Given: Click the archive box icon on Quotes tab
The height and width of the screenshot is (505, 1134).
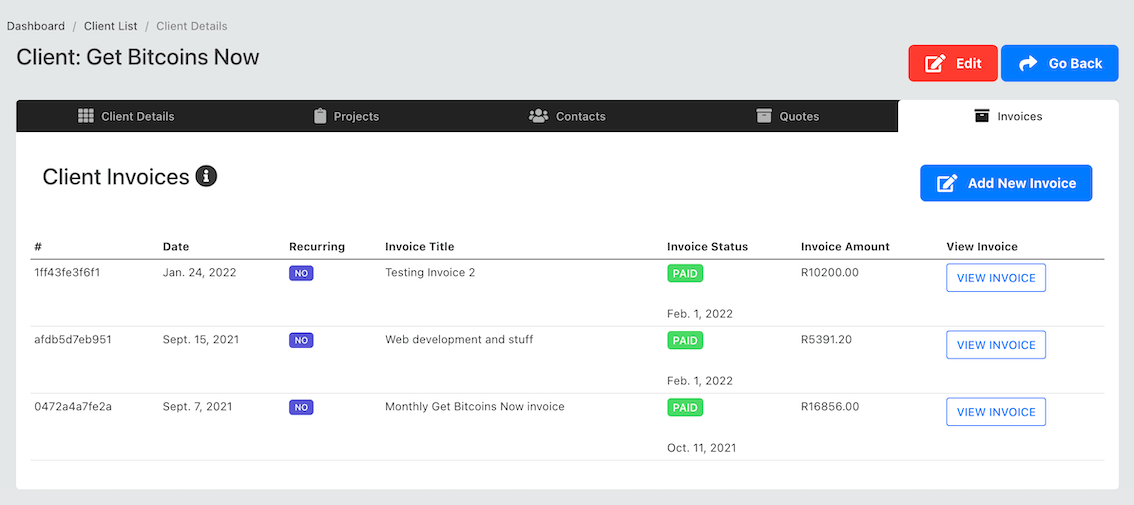Looking at the screenshot, I should [x=764, y=116].
